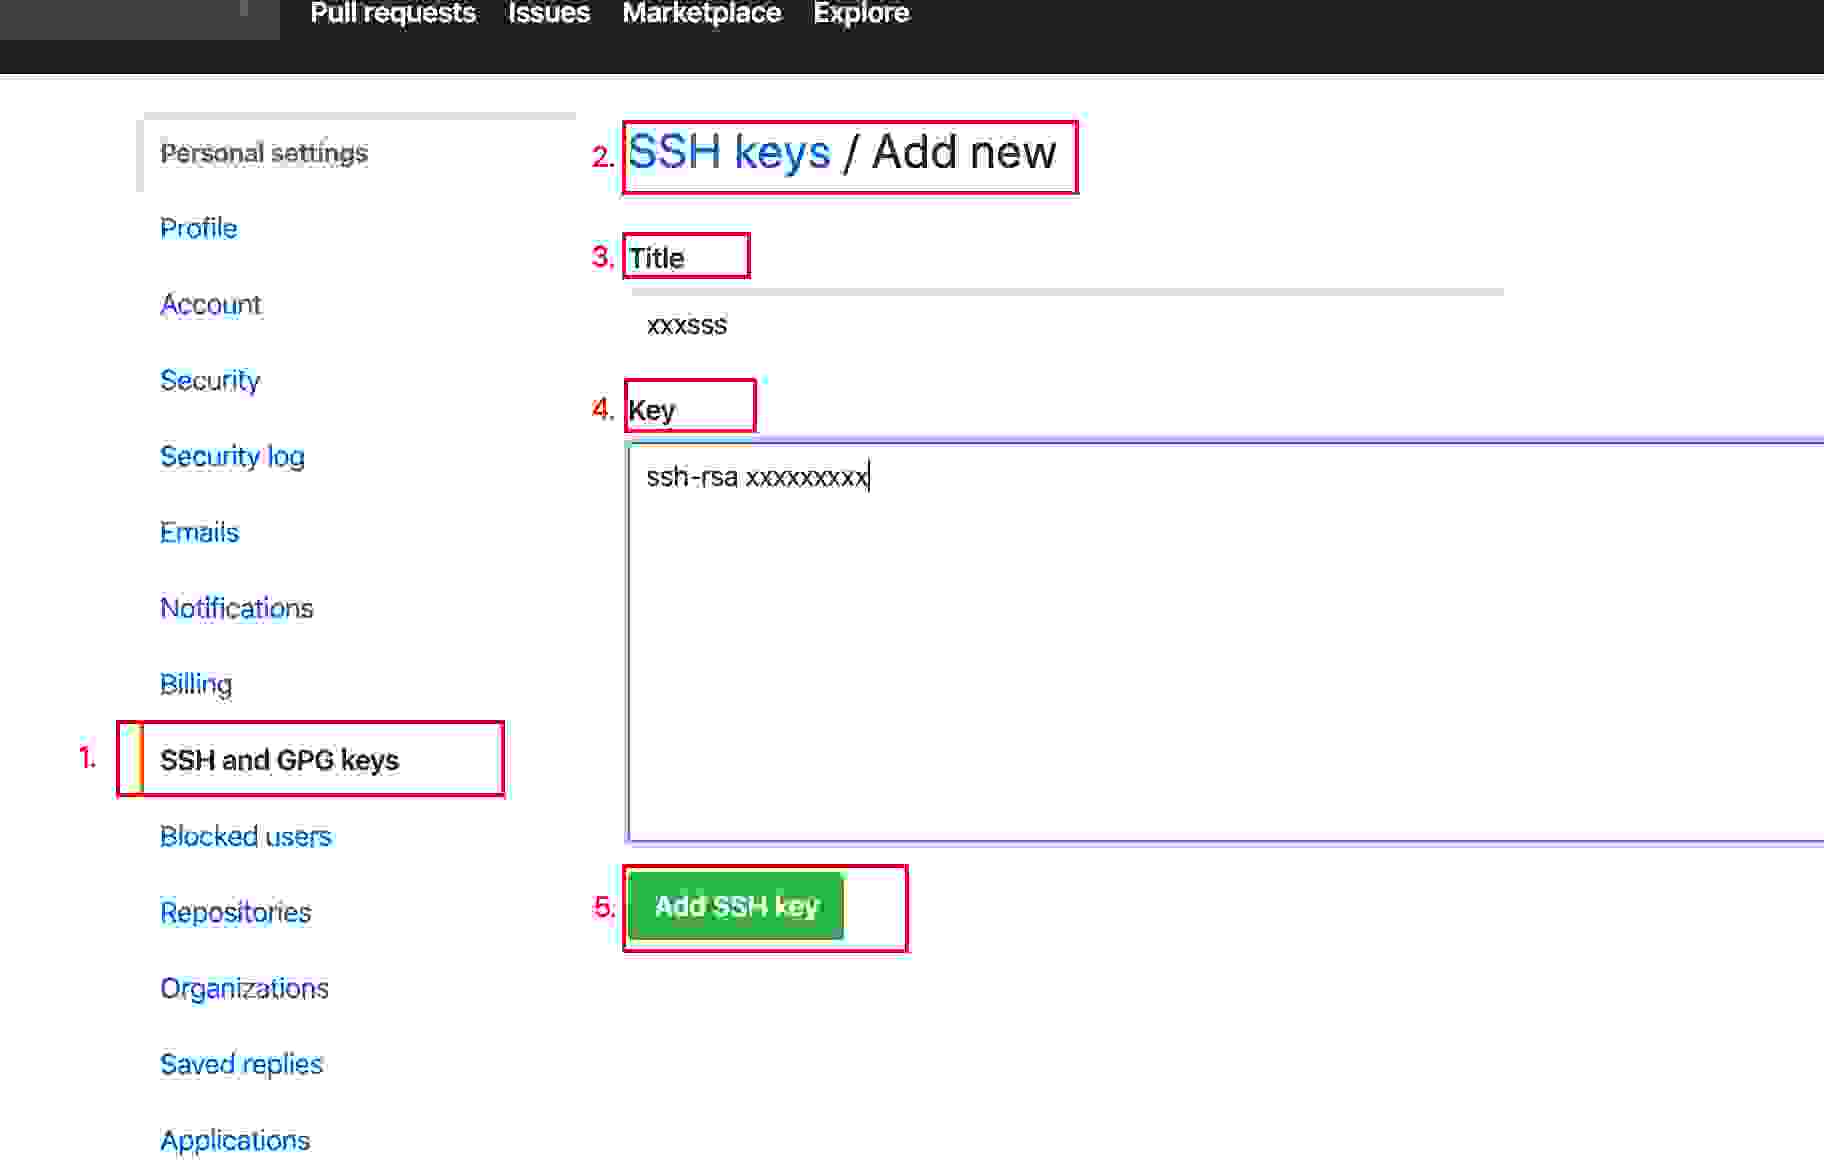
Task: Go to Marketplace in top navigation
Action: 702,13
